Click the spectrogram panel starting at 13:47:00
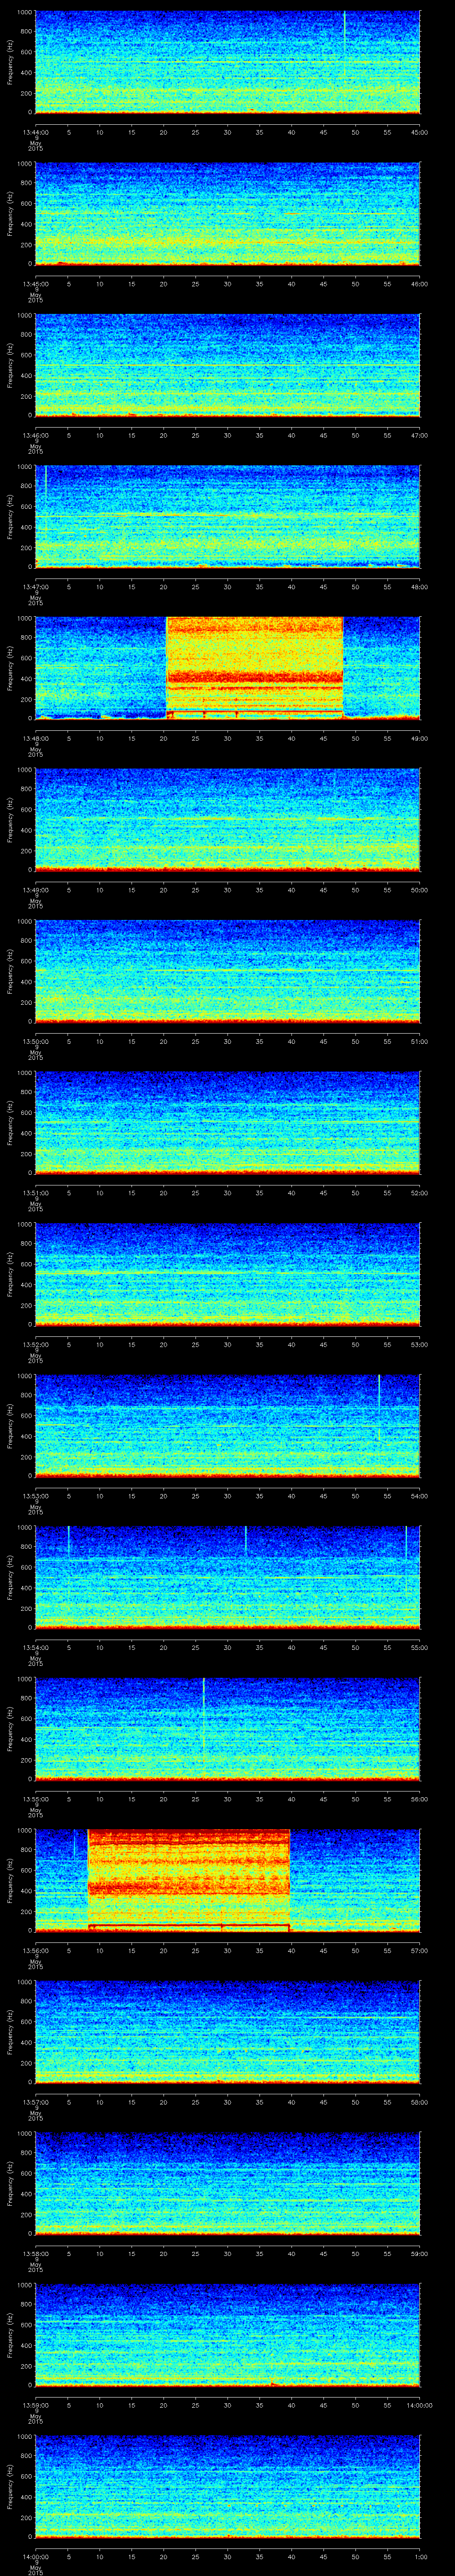455x2576 pixels. click(227, 517)
